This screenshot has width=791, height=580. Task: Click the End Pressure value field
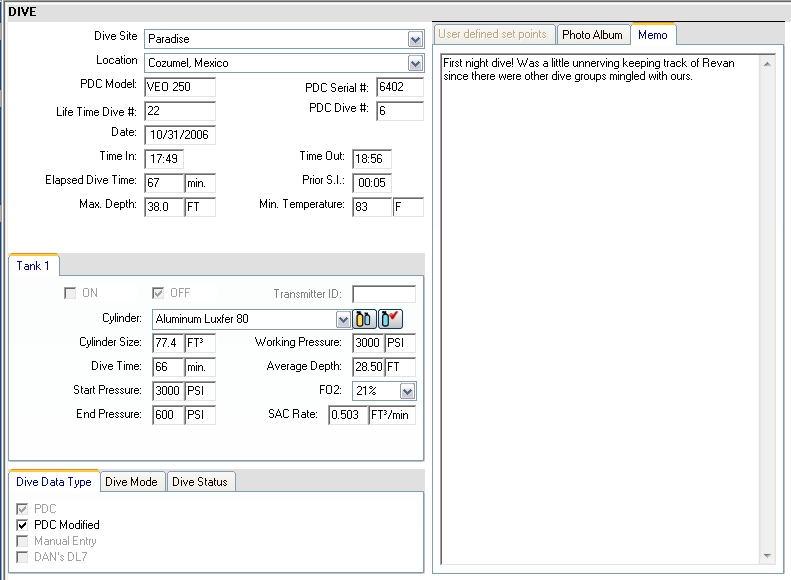click(168, 415)
